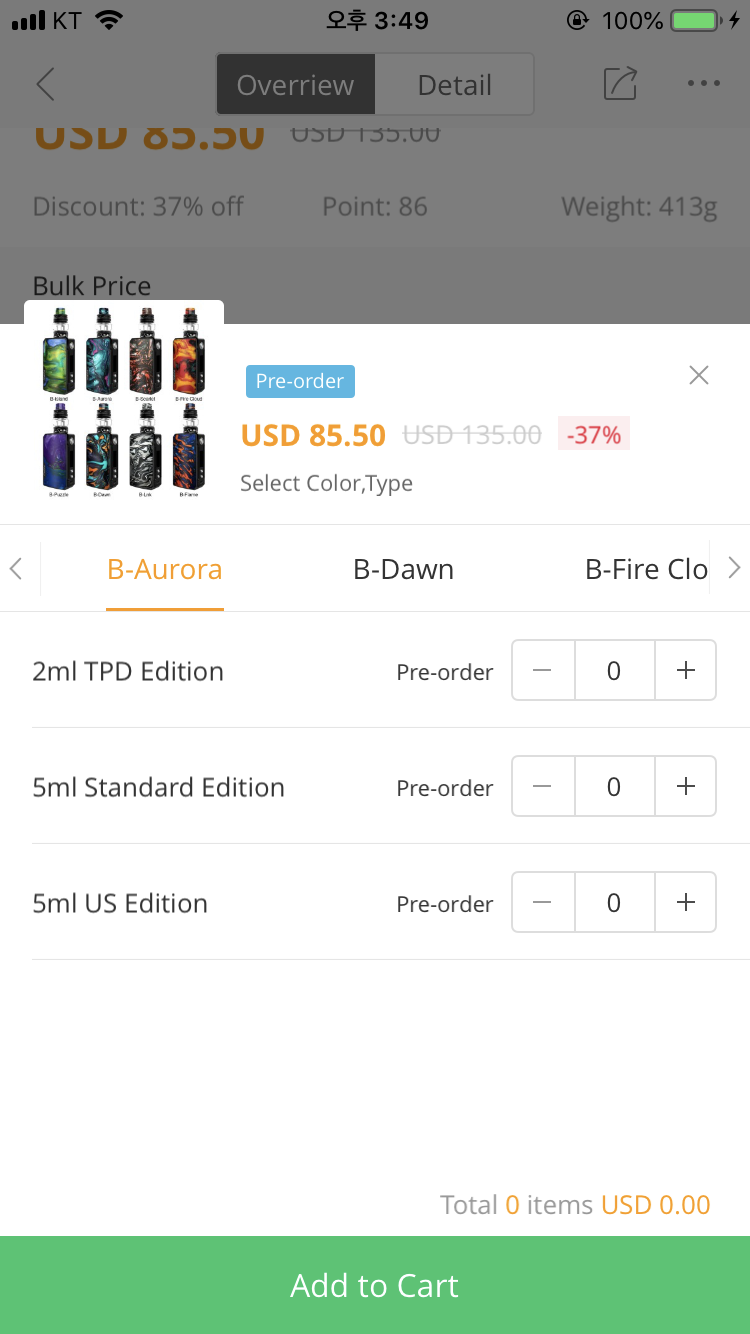This screenshot has width=750, height=1334.
Task: Edit 5ml US Edition quantity field
Action: (614, 903)
